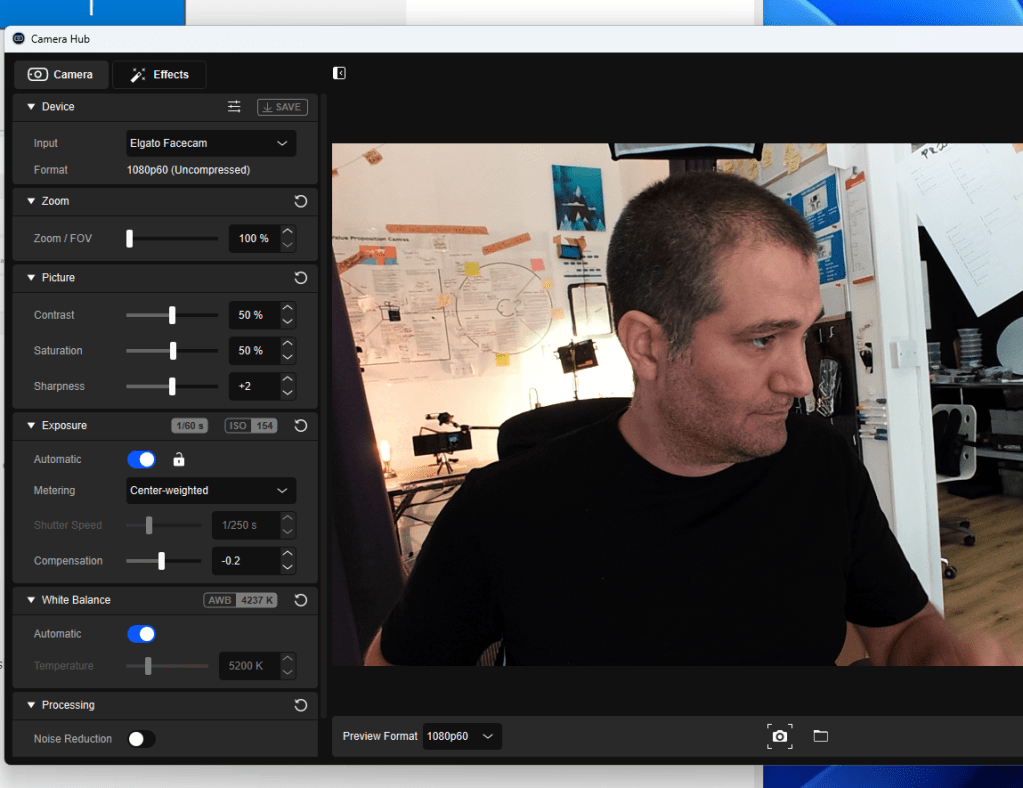Collapse the Processing section
The image size is (1023, 788).
pyautogui.click(x=31, y=705)
